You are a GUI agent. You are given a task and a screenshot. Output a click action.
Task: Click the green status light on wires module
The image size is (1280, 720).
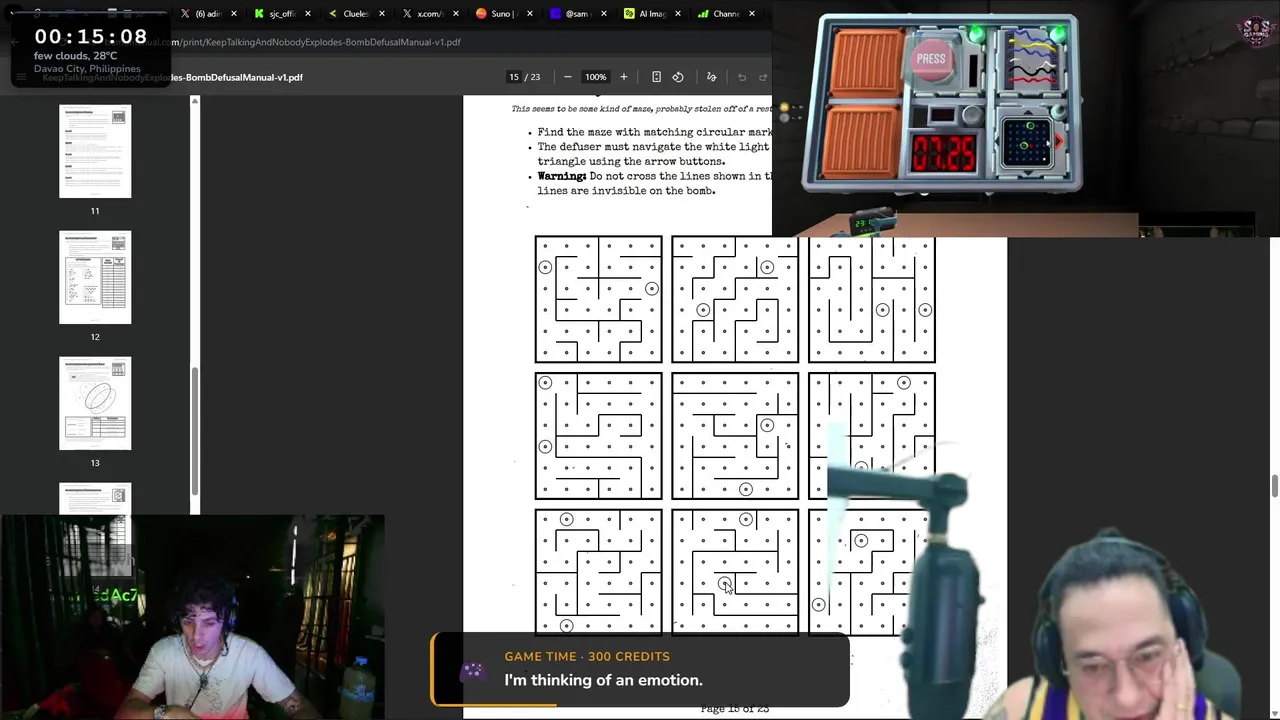click(1059, 32)
